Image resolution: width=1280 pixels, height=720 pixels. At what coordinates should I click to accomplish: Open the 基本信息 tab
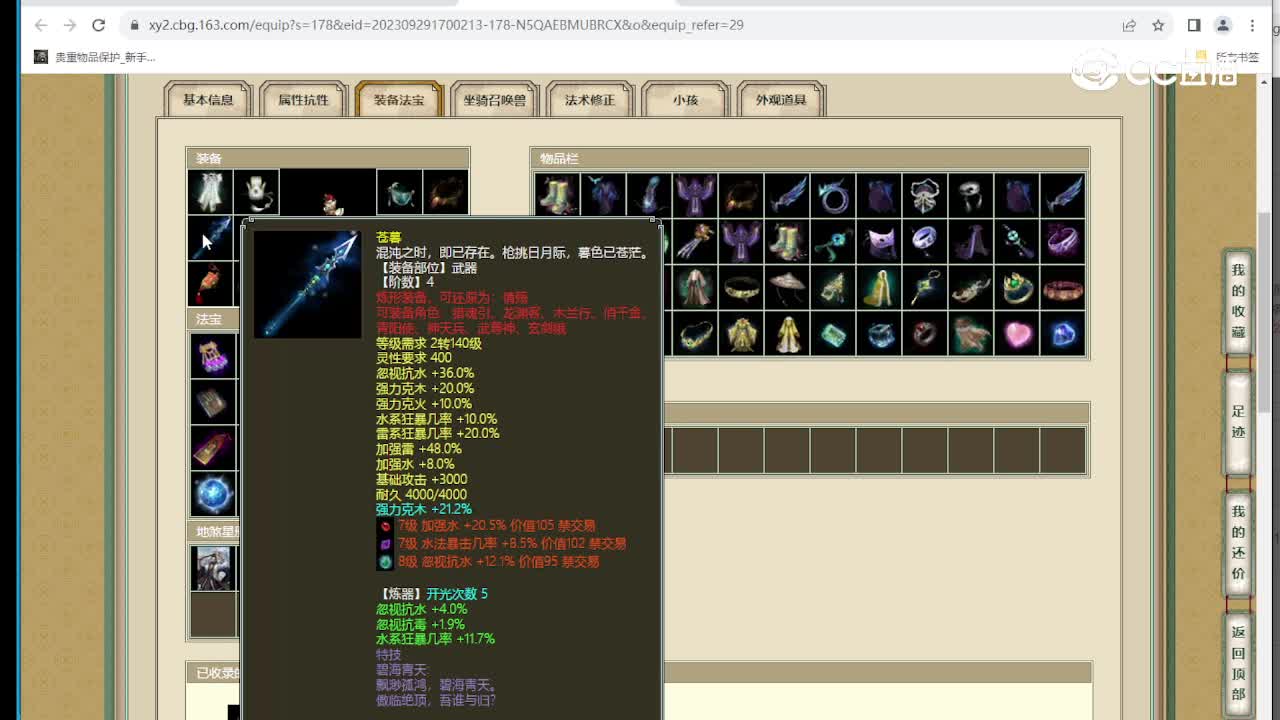208,100
